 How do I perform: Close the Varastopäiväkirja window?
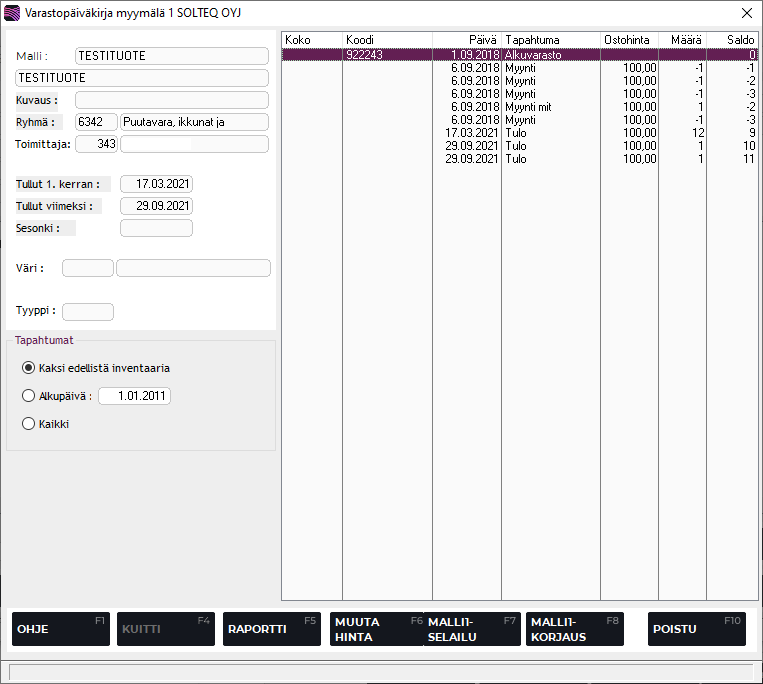[745, 13]
